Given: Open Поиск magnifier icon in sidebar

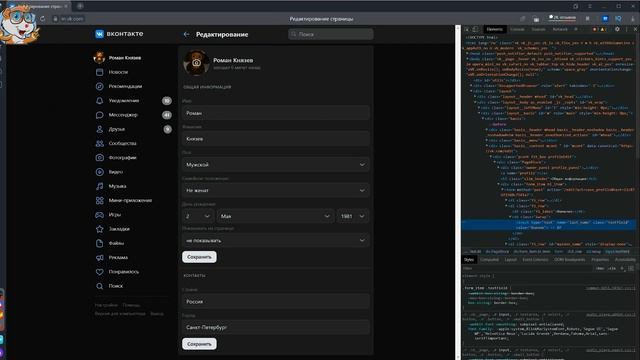Looking at the screenshot, I should pos(100,286).
